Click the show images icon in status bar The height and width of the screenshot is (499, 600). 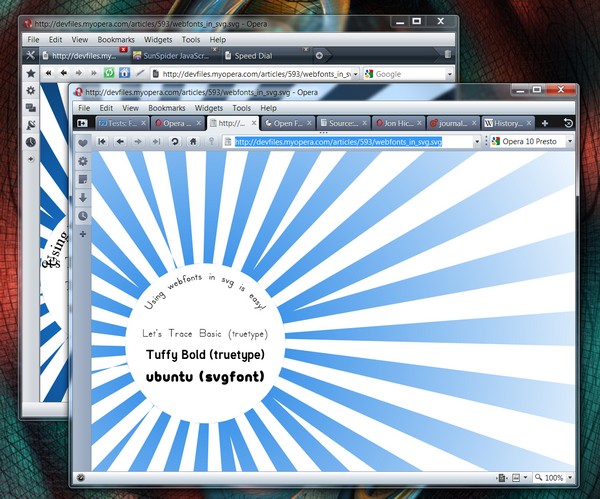point(516,478)
